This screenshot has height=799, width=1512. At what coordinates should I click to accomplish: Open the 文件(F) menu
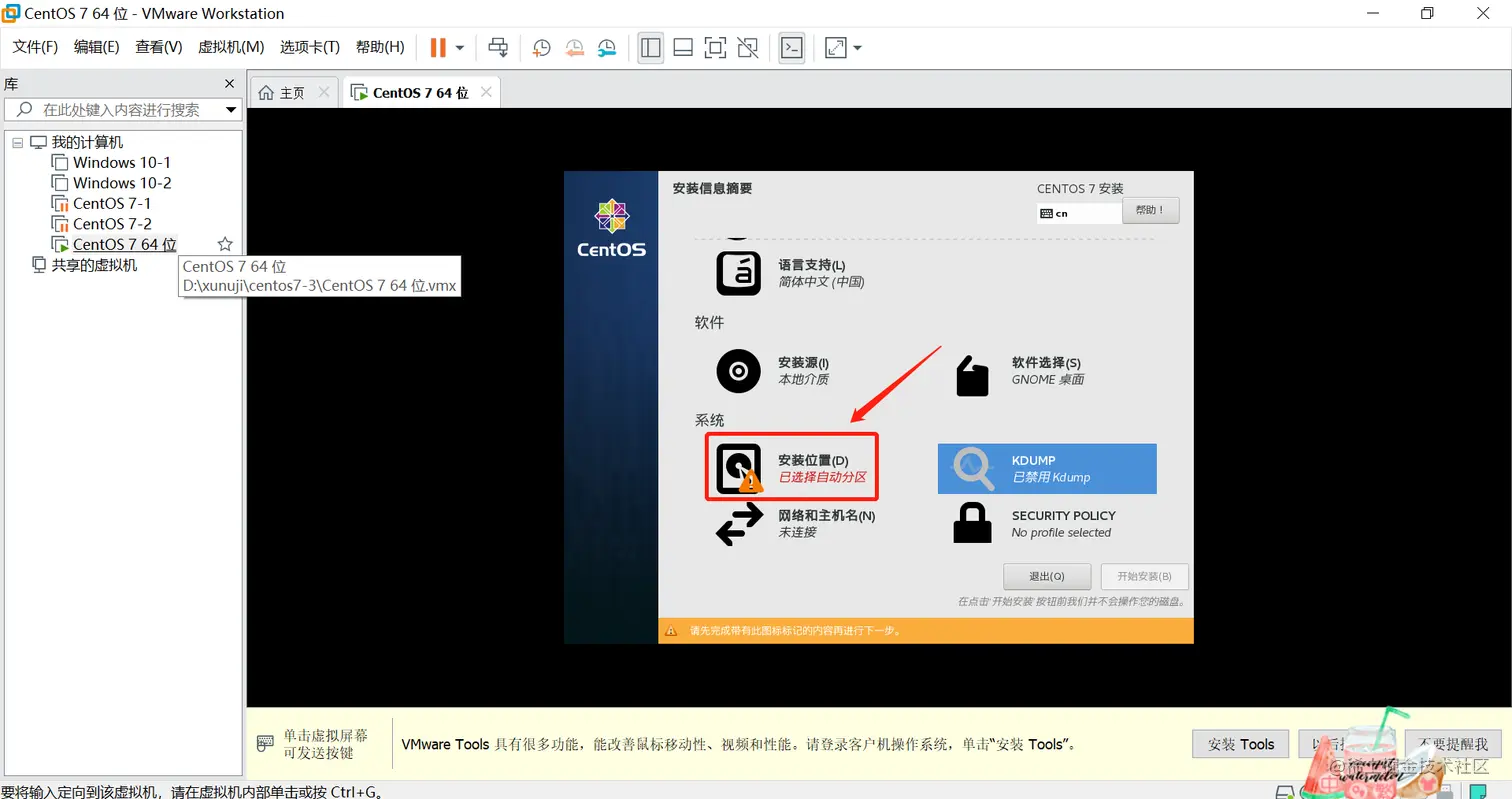35,47
